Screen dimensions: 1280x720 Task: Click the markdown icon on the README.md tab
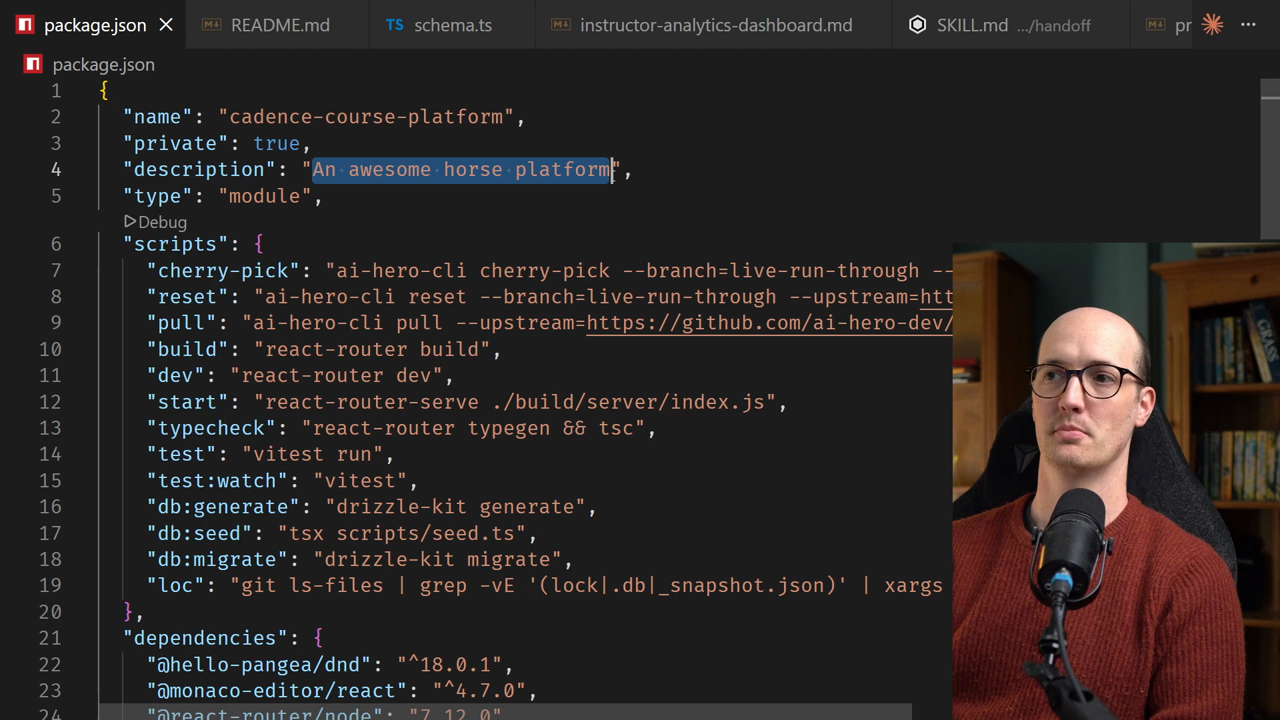211,25
